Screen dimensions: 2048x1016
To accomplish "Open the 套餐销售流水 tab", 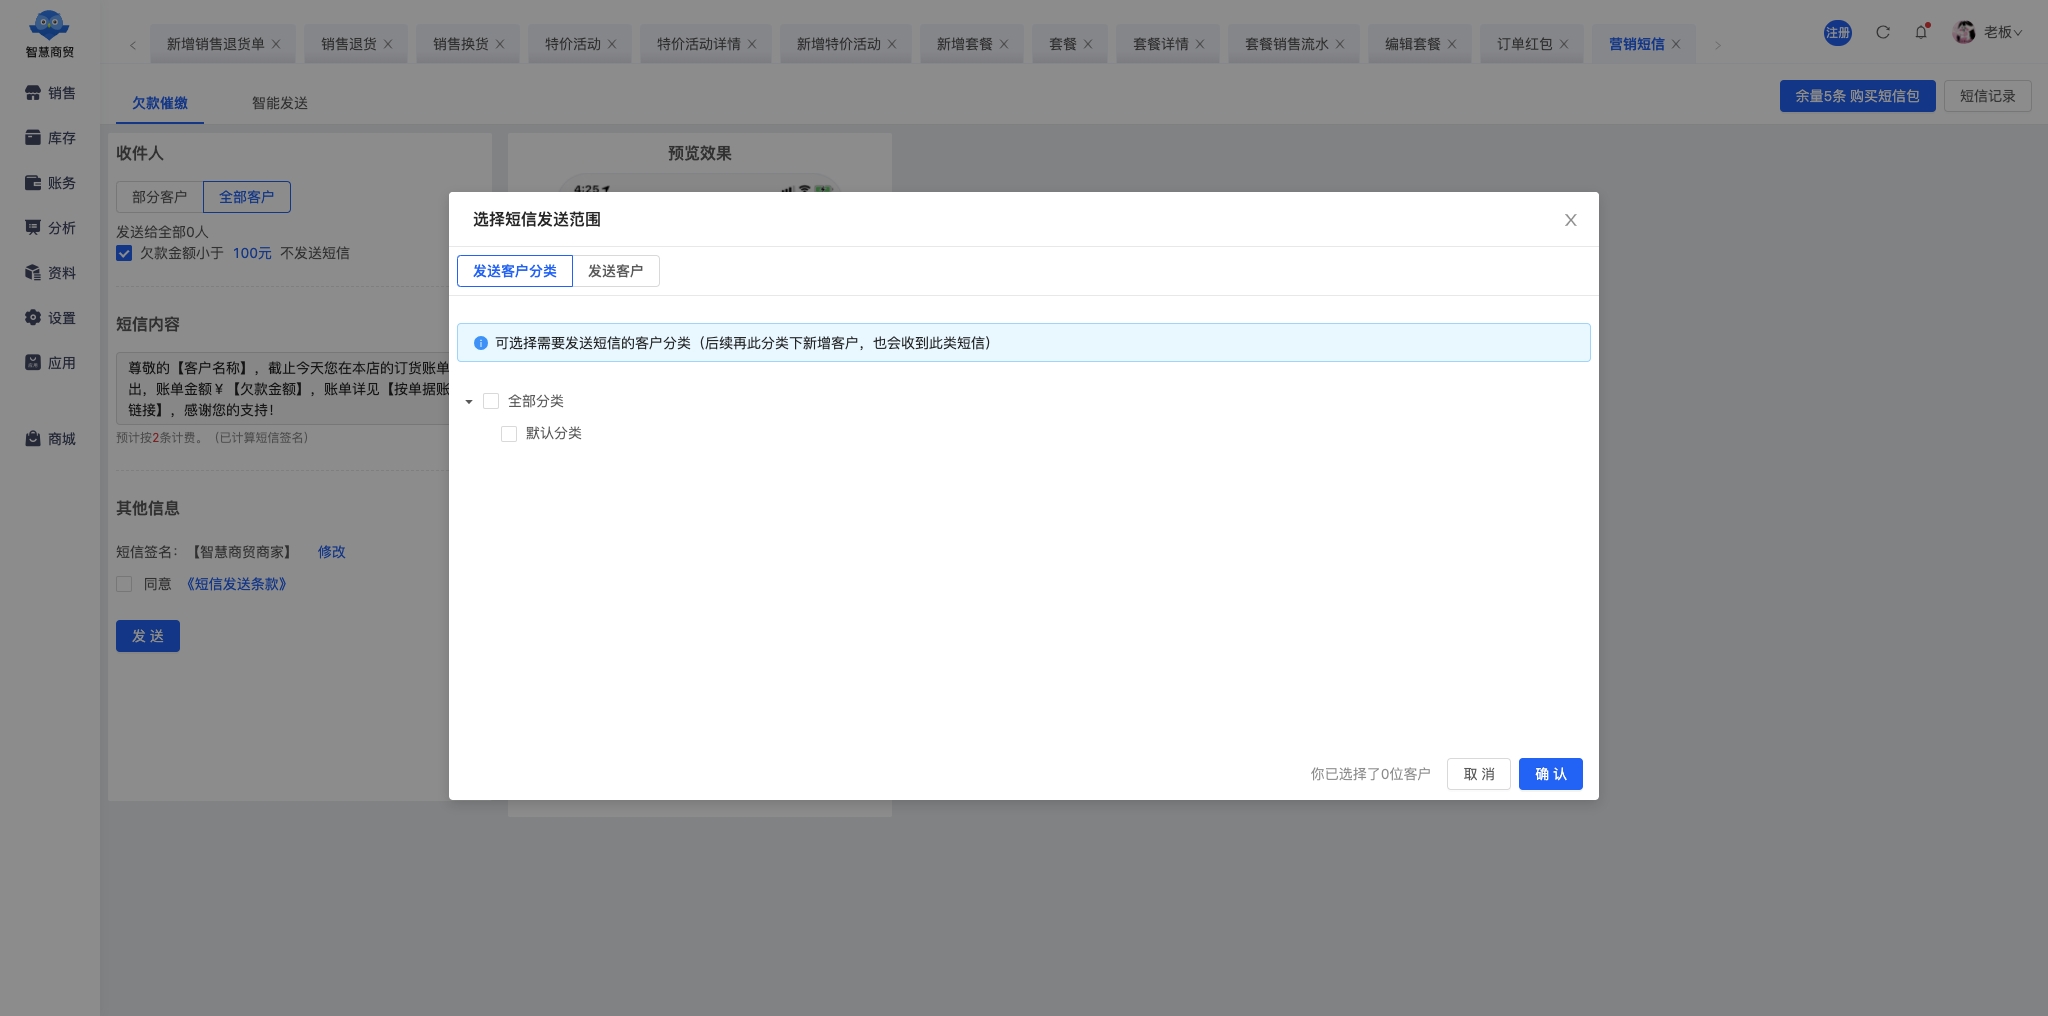I will [1287, 44].
